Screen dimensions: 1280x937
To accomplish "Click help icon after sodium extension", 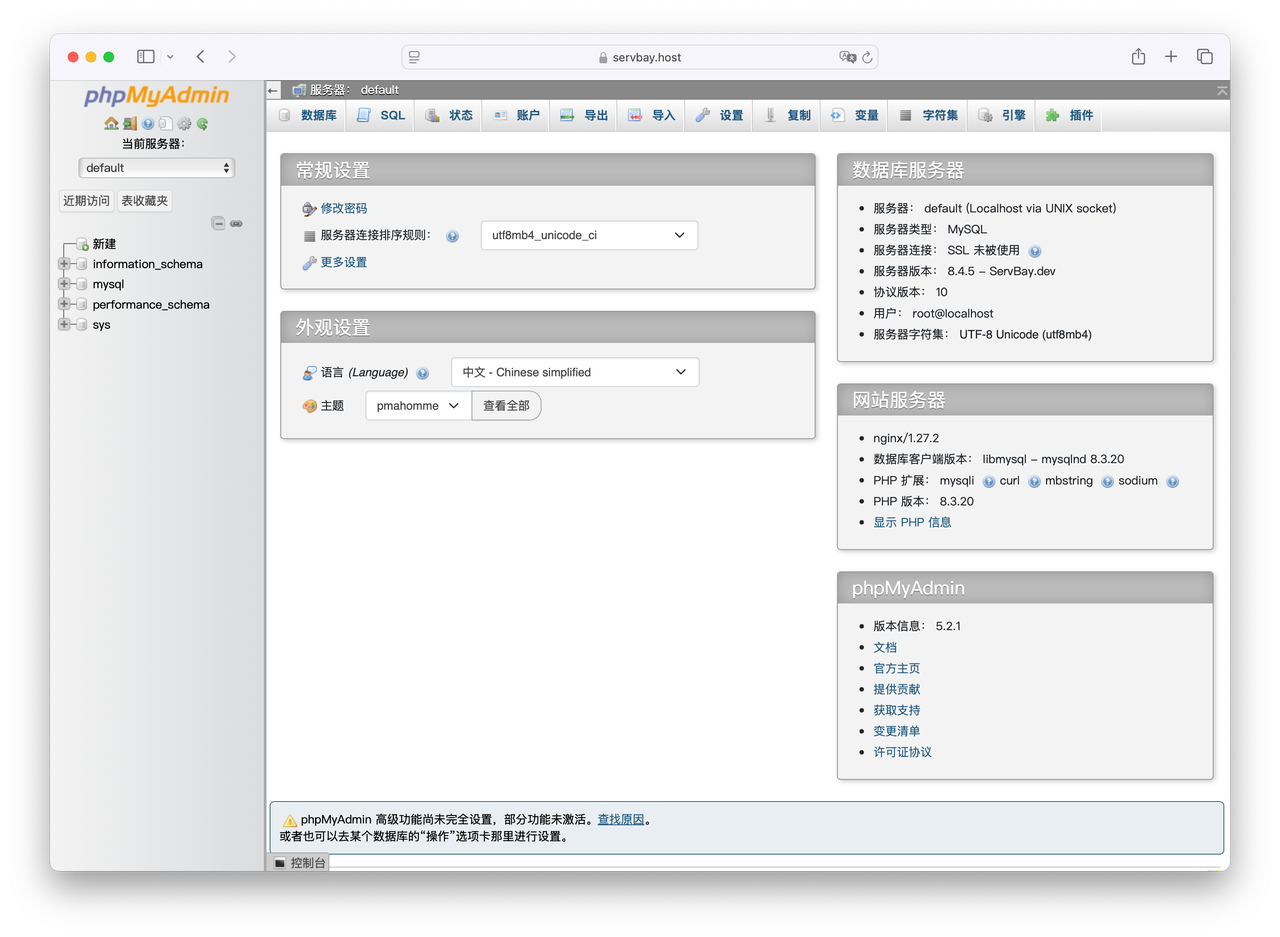I will (x=1172, y=481).
